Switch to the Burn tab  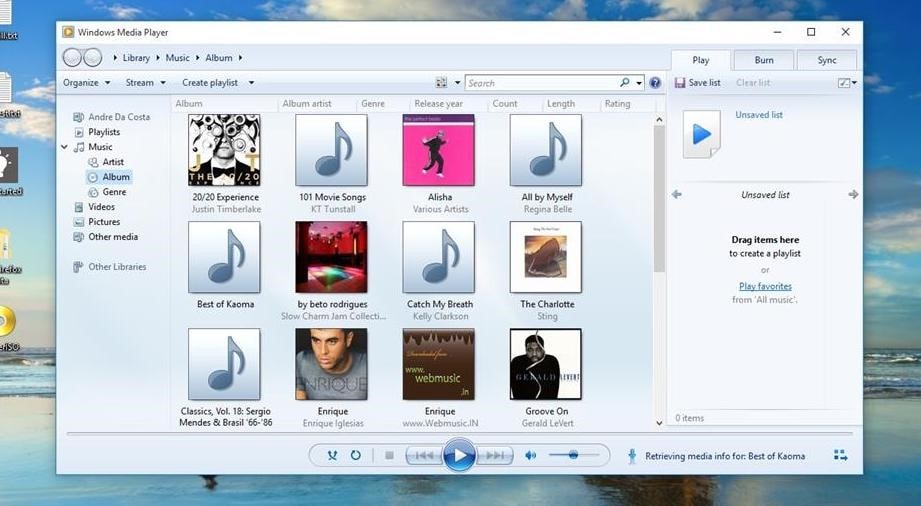tap(764, 60)
